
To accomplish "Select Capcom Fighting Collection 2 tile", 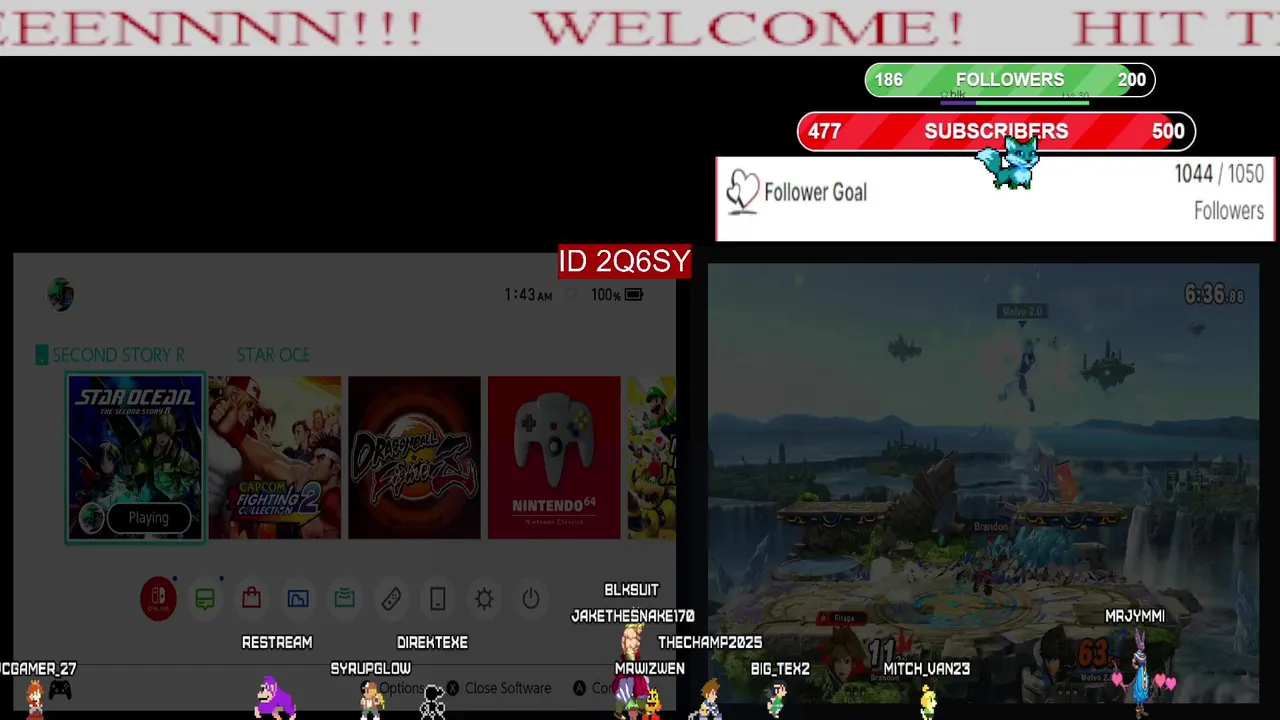I will click(275, 457).
